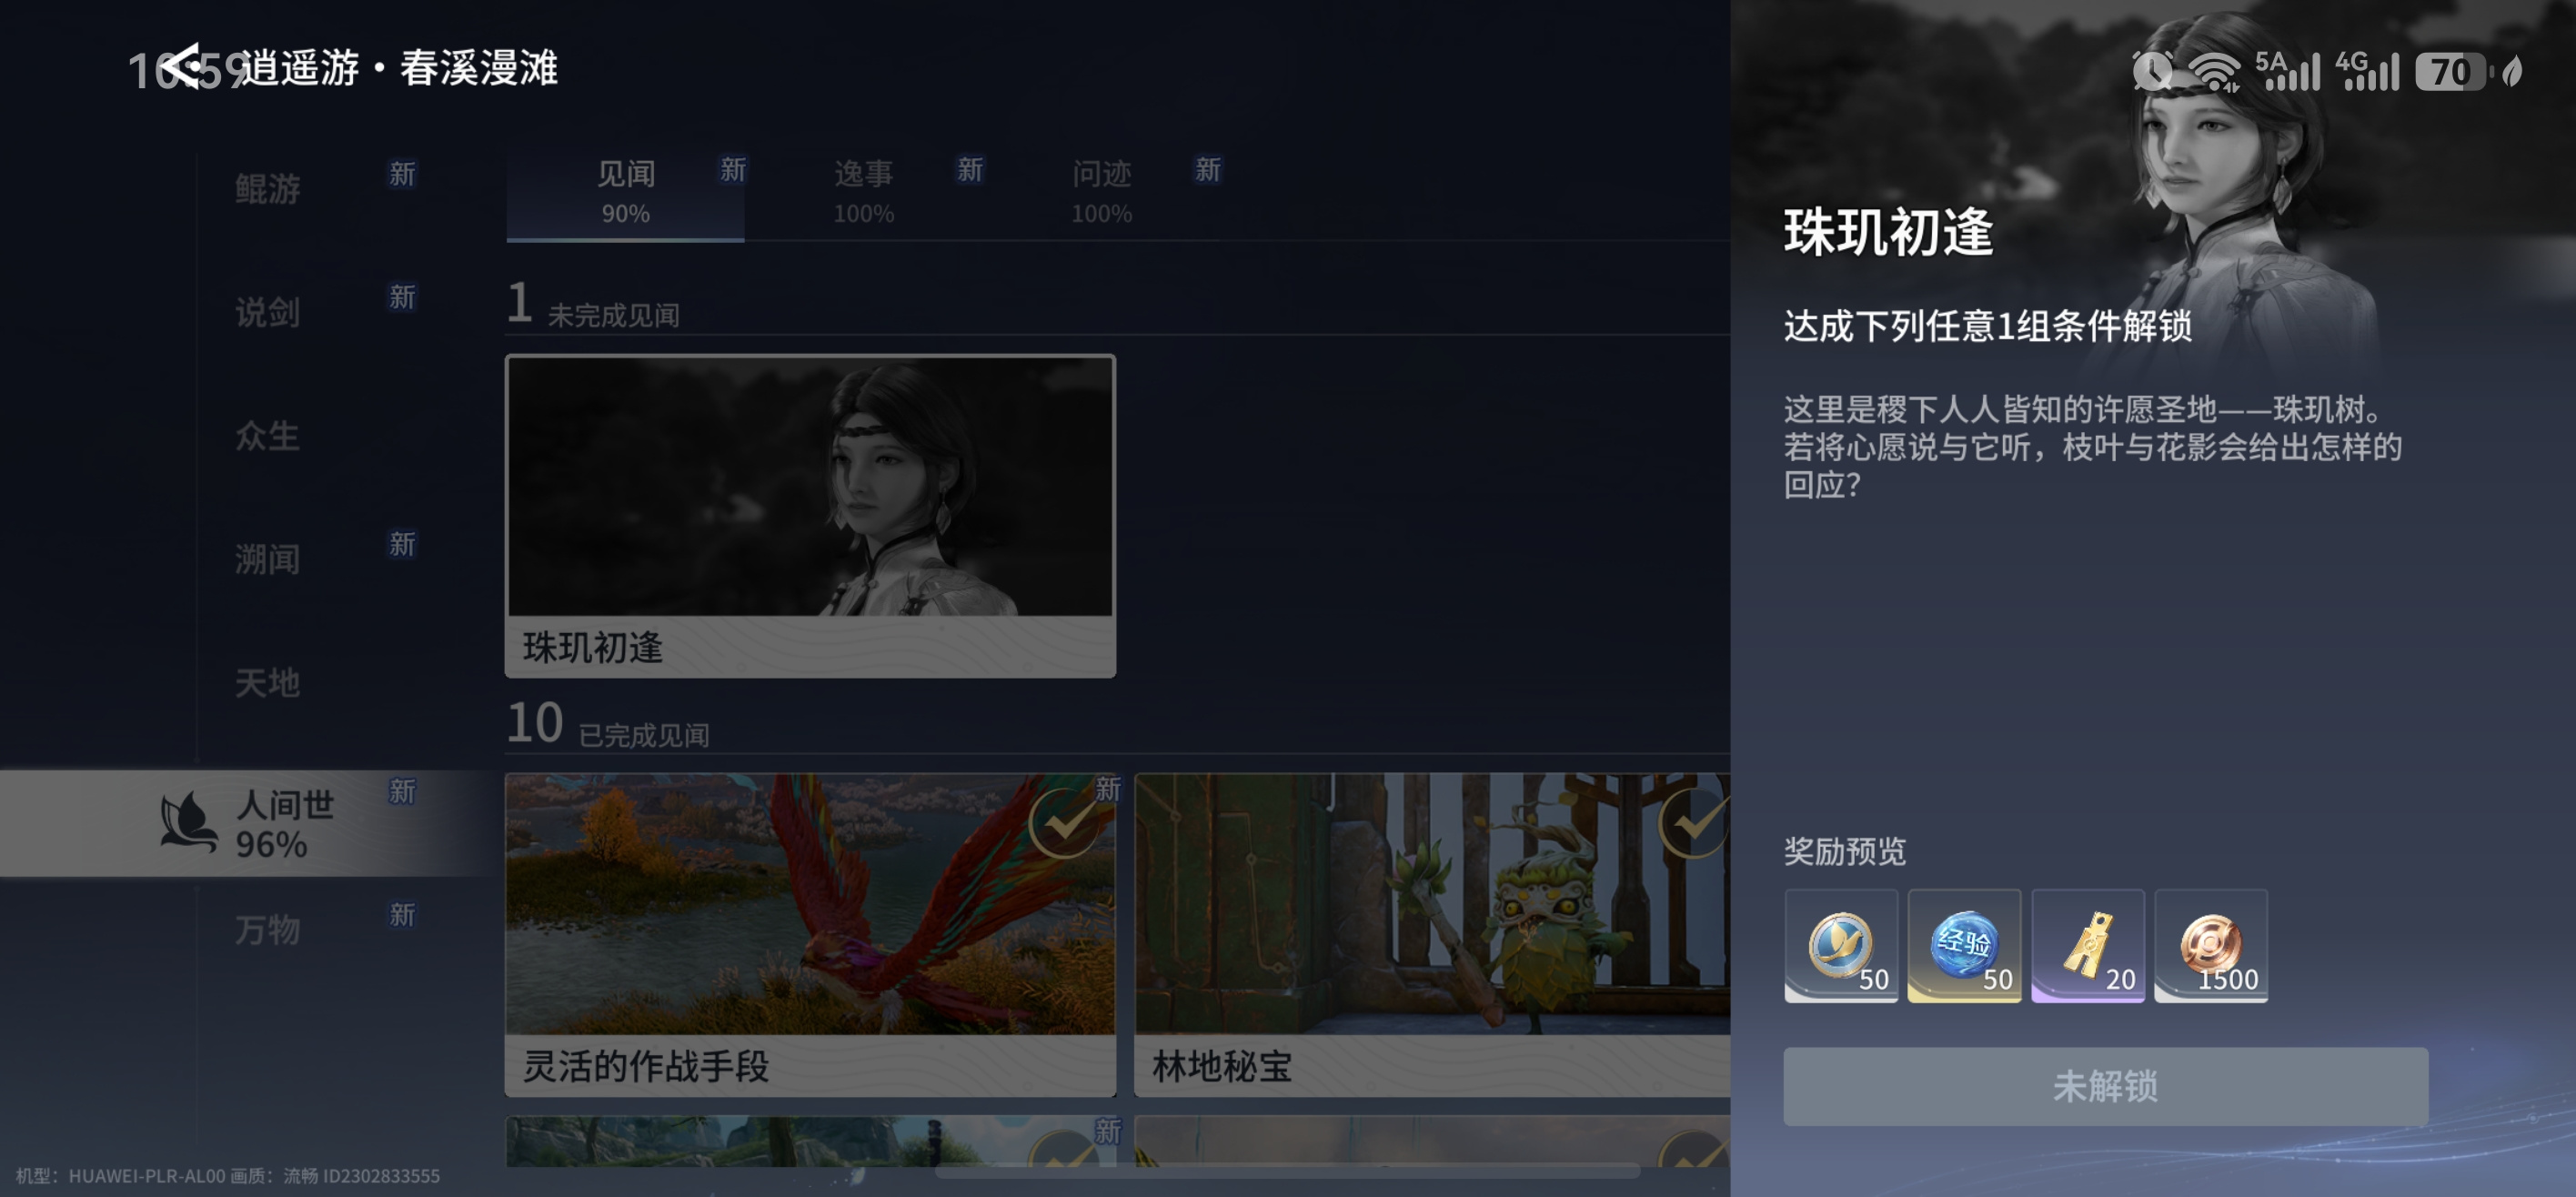This screenshot has width=2576, height=1197.
Task: Switch to the 问迹 100% tab
Action: pyautogui.click(x=1101, y=192)
